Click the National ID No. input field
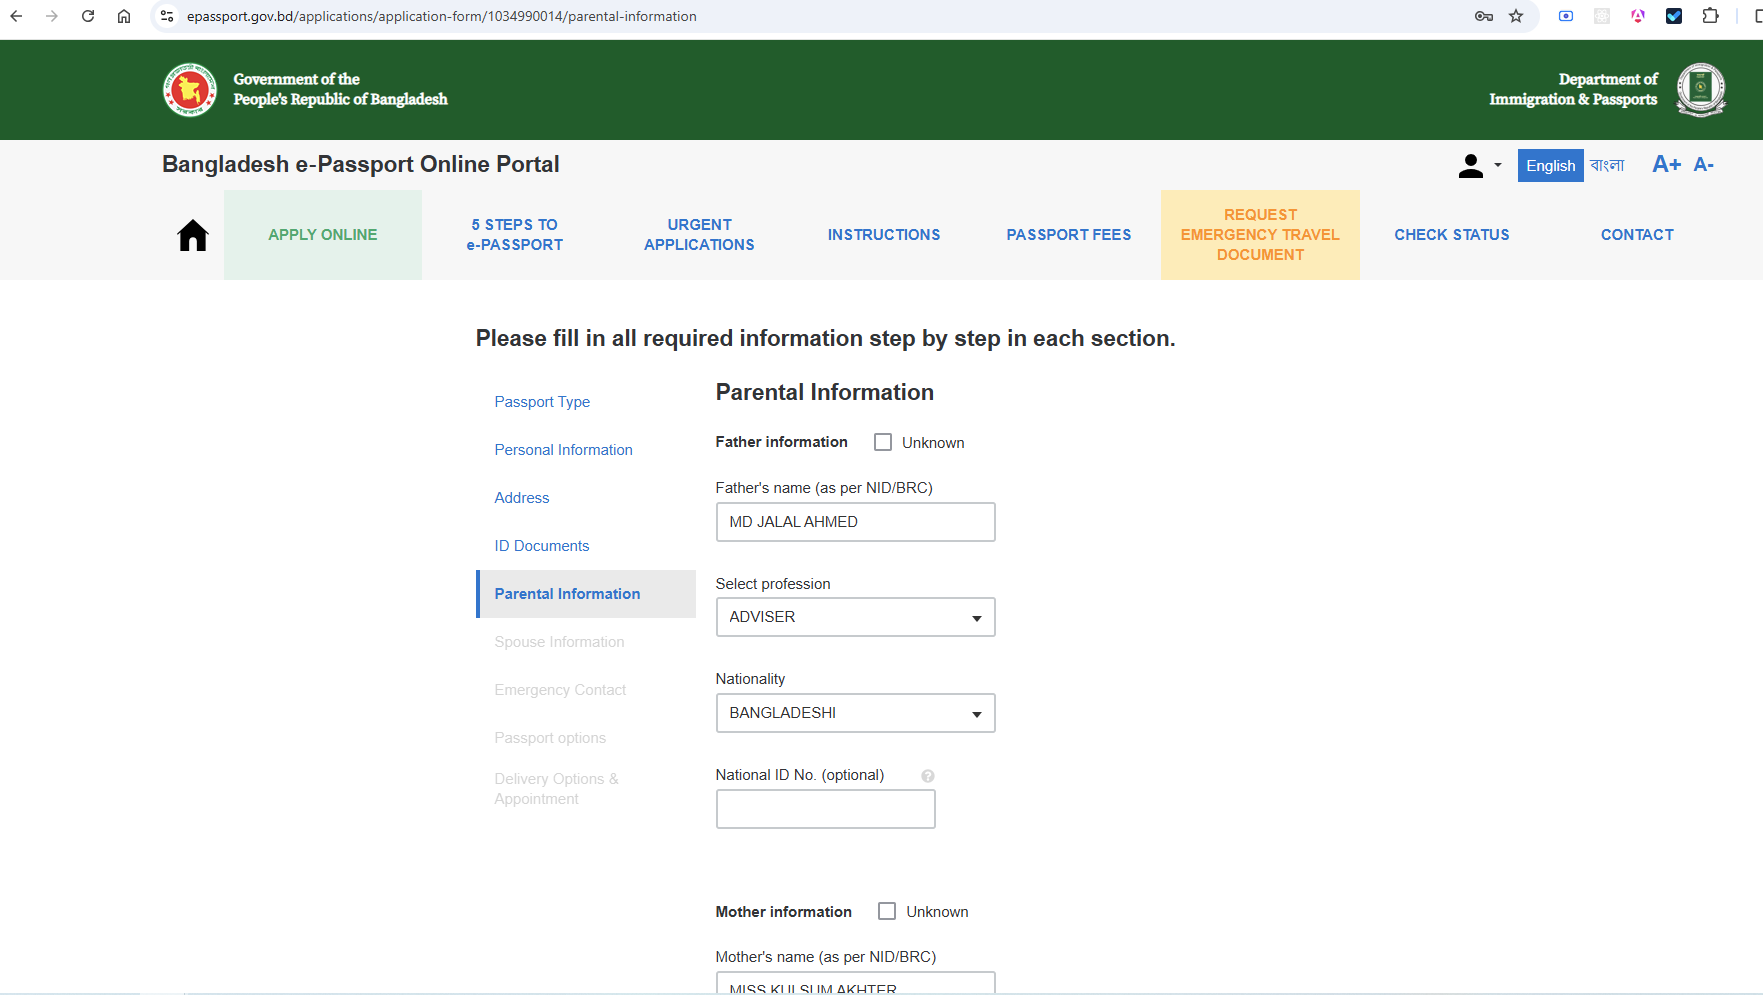 pos(826,809)
